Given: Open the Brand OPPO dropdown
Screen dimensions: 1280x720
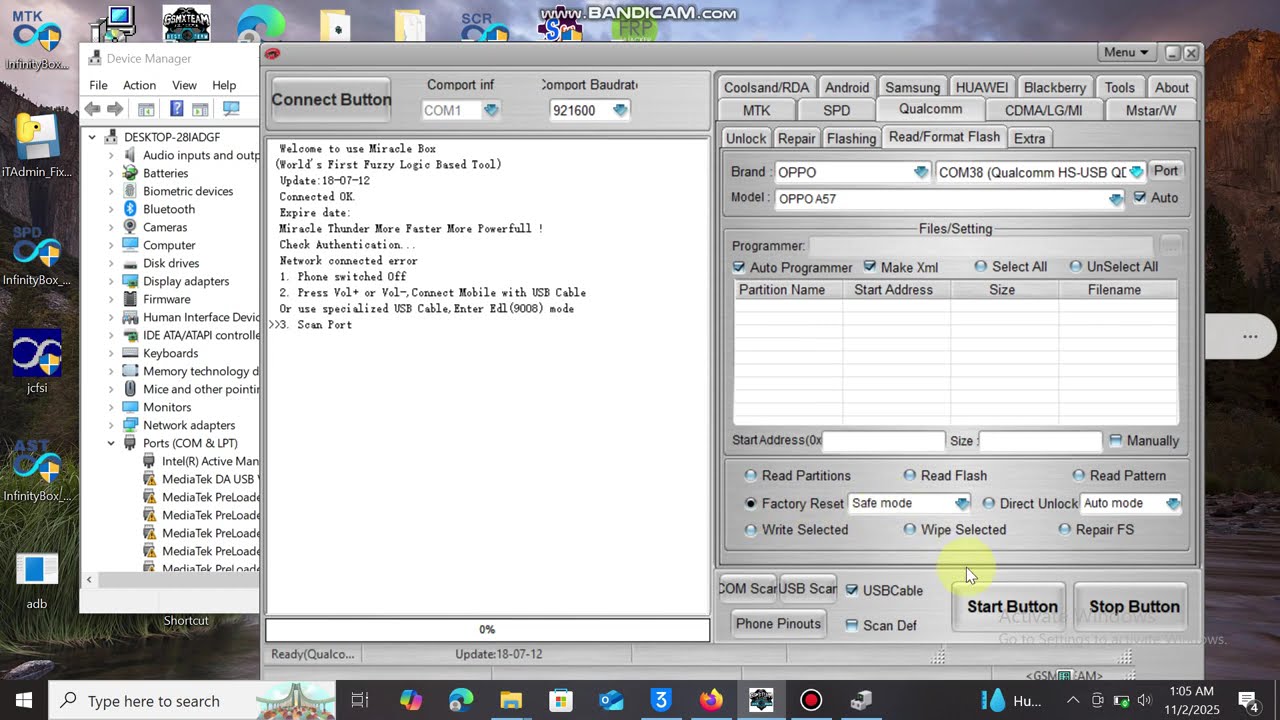Looking at the screenshot, I should click(x=921, y=172).
